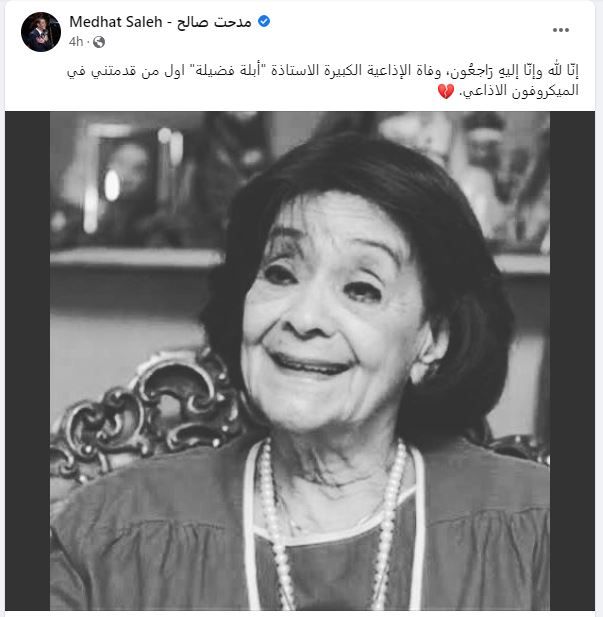The height and width of the screenshot is (617, 603).
Task: Click the broken heart emoji in the post
Action: click(446, 92)
